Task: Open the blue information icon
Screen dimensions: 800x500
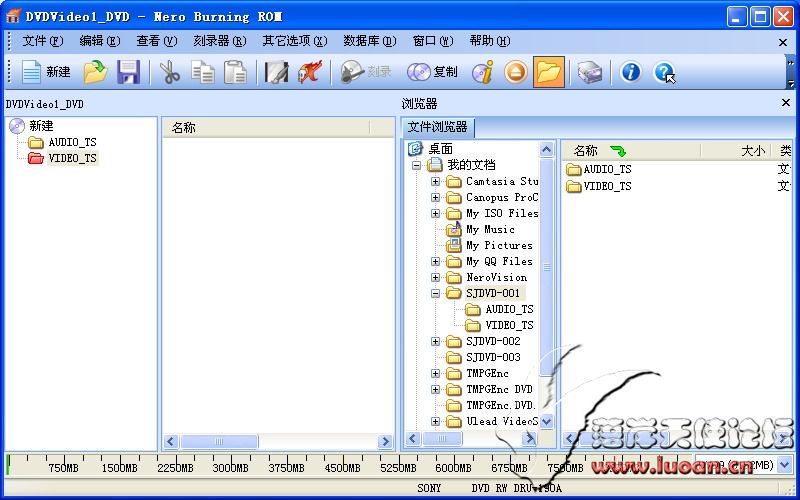Action: click(631, 72)
